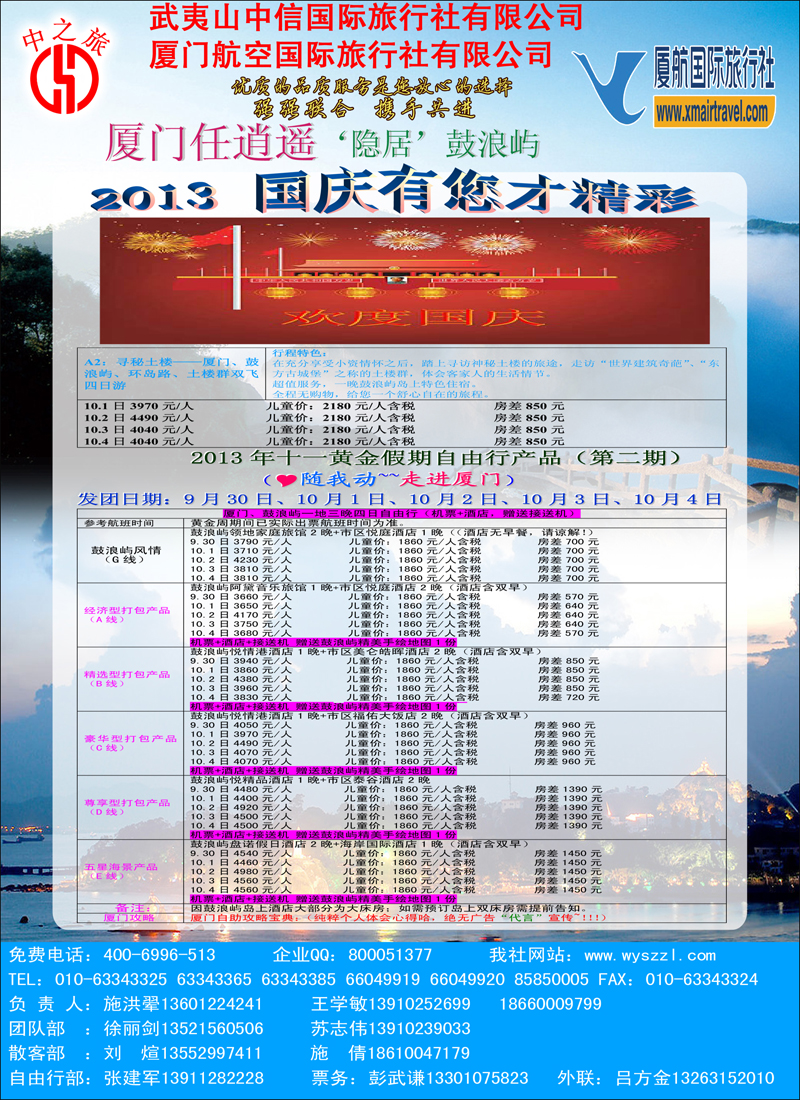Select the price row 9.30日 3790元/人
The height and width of the screenshot is (1100, 800).
click(x=394, y=542)
